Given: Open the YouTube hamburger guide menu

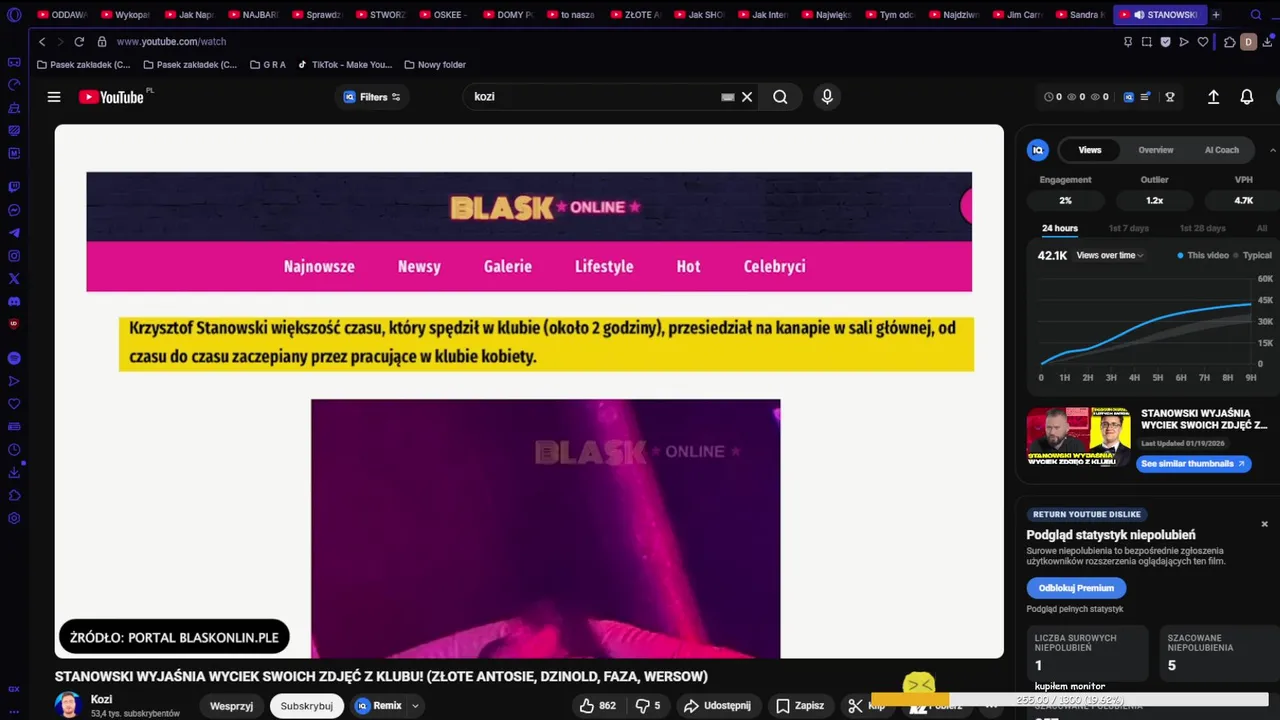Looking at the screenshot, I should click(54, 97).
